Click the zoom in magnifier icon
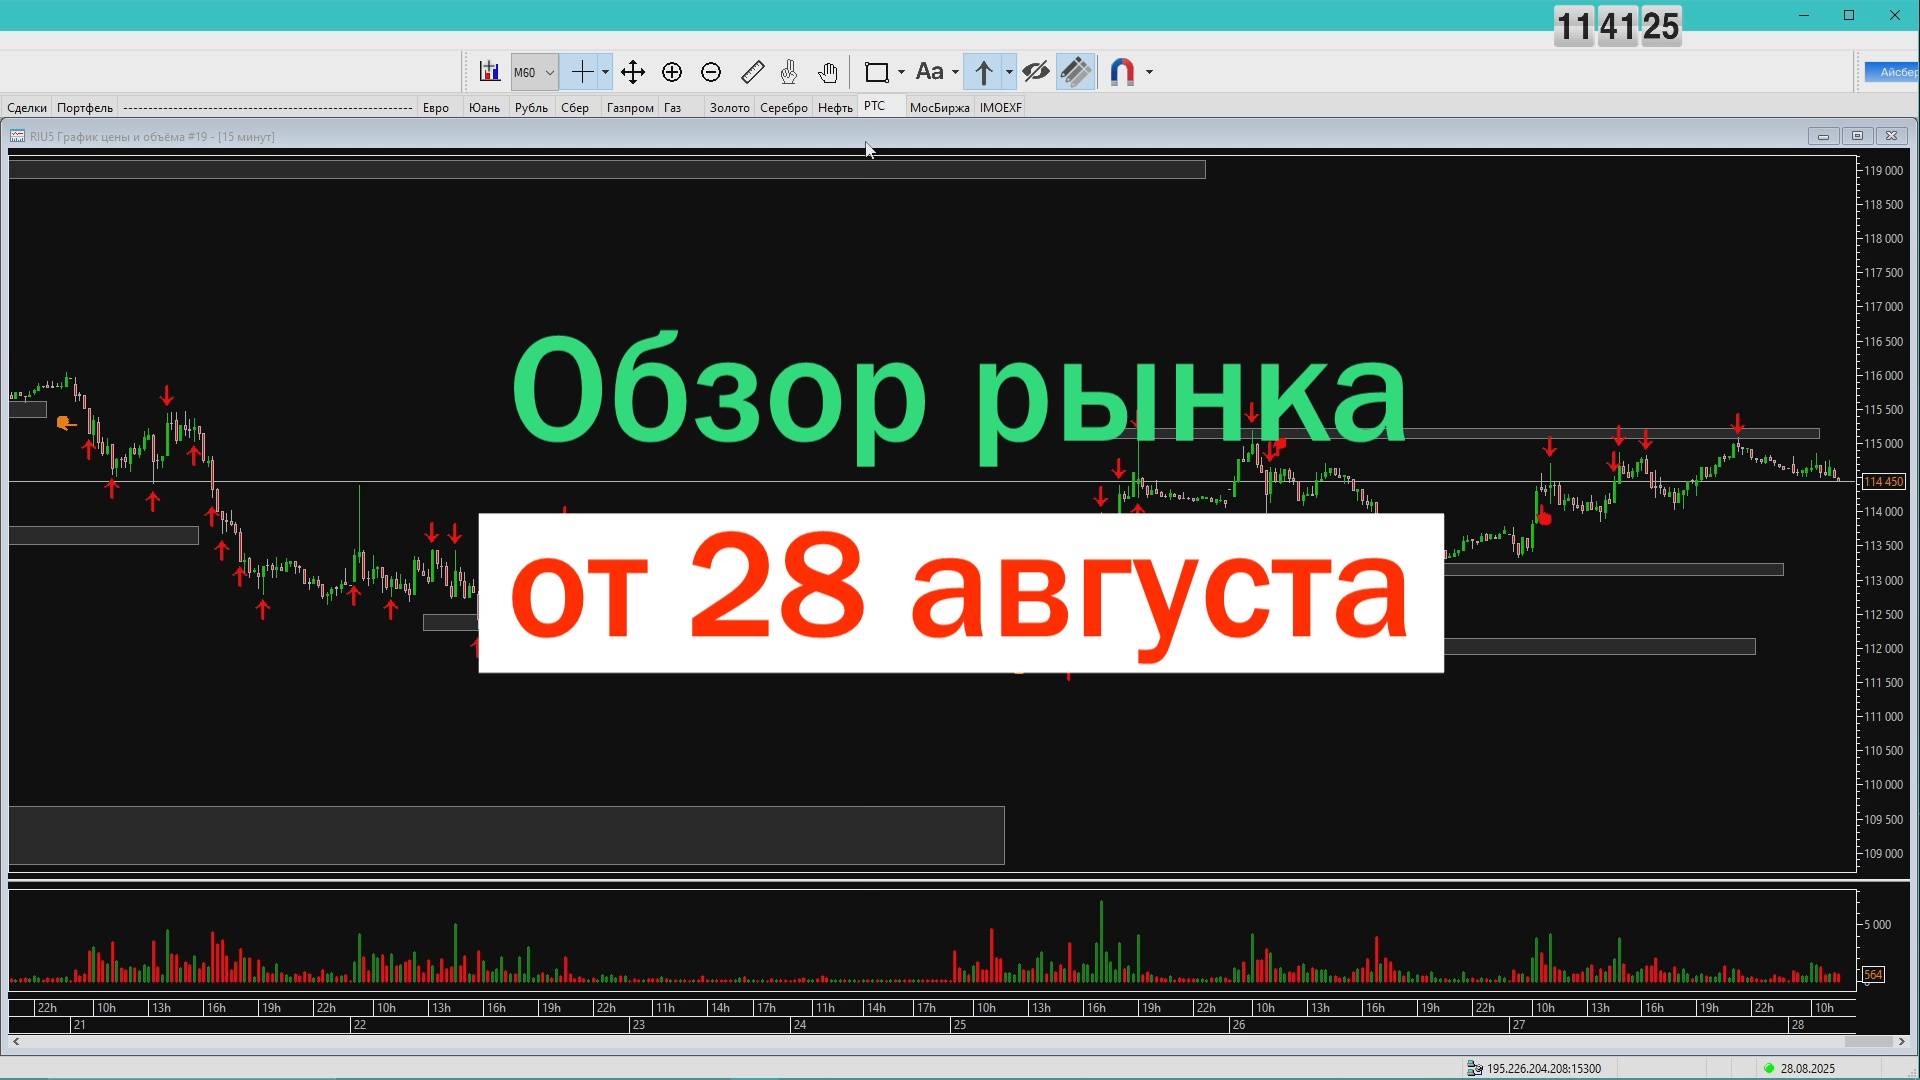The width and height of the screenshot is (1920, 1080). 672,72
